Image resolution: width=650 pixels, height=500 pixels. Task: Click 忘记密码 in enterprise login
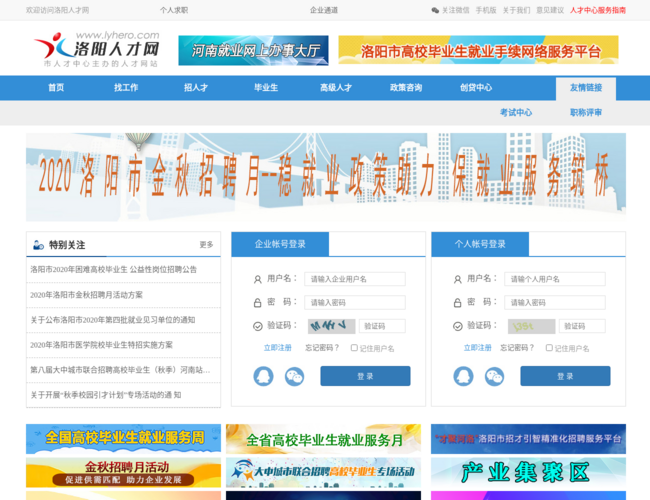coord(322,348)
